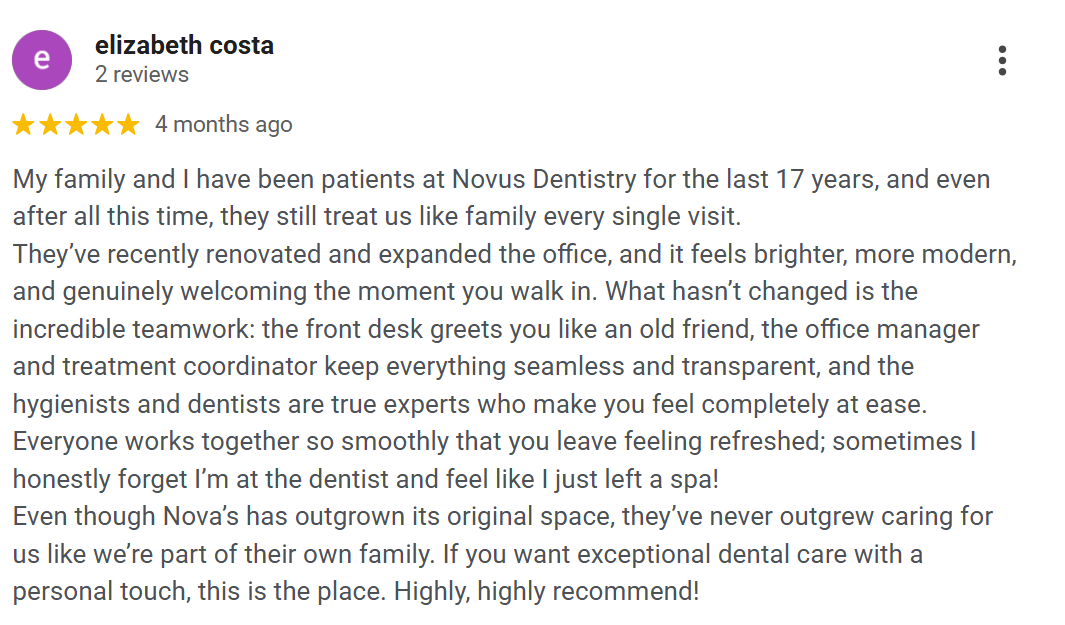Click the words 'hygienists and dentists'
The image size is (1065, 625).
[145, 404]
